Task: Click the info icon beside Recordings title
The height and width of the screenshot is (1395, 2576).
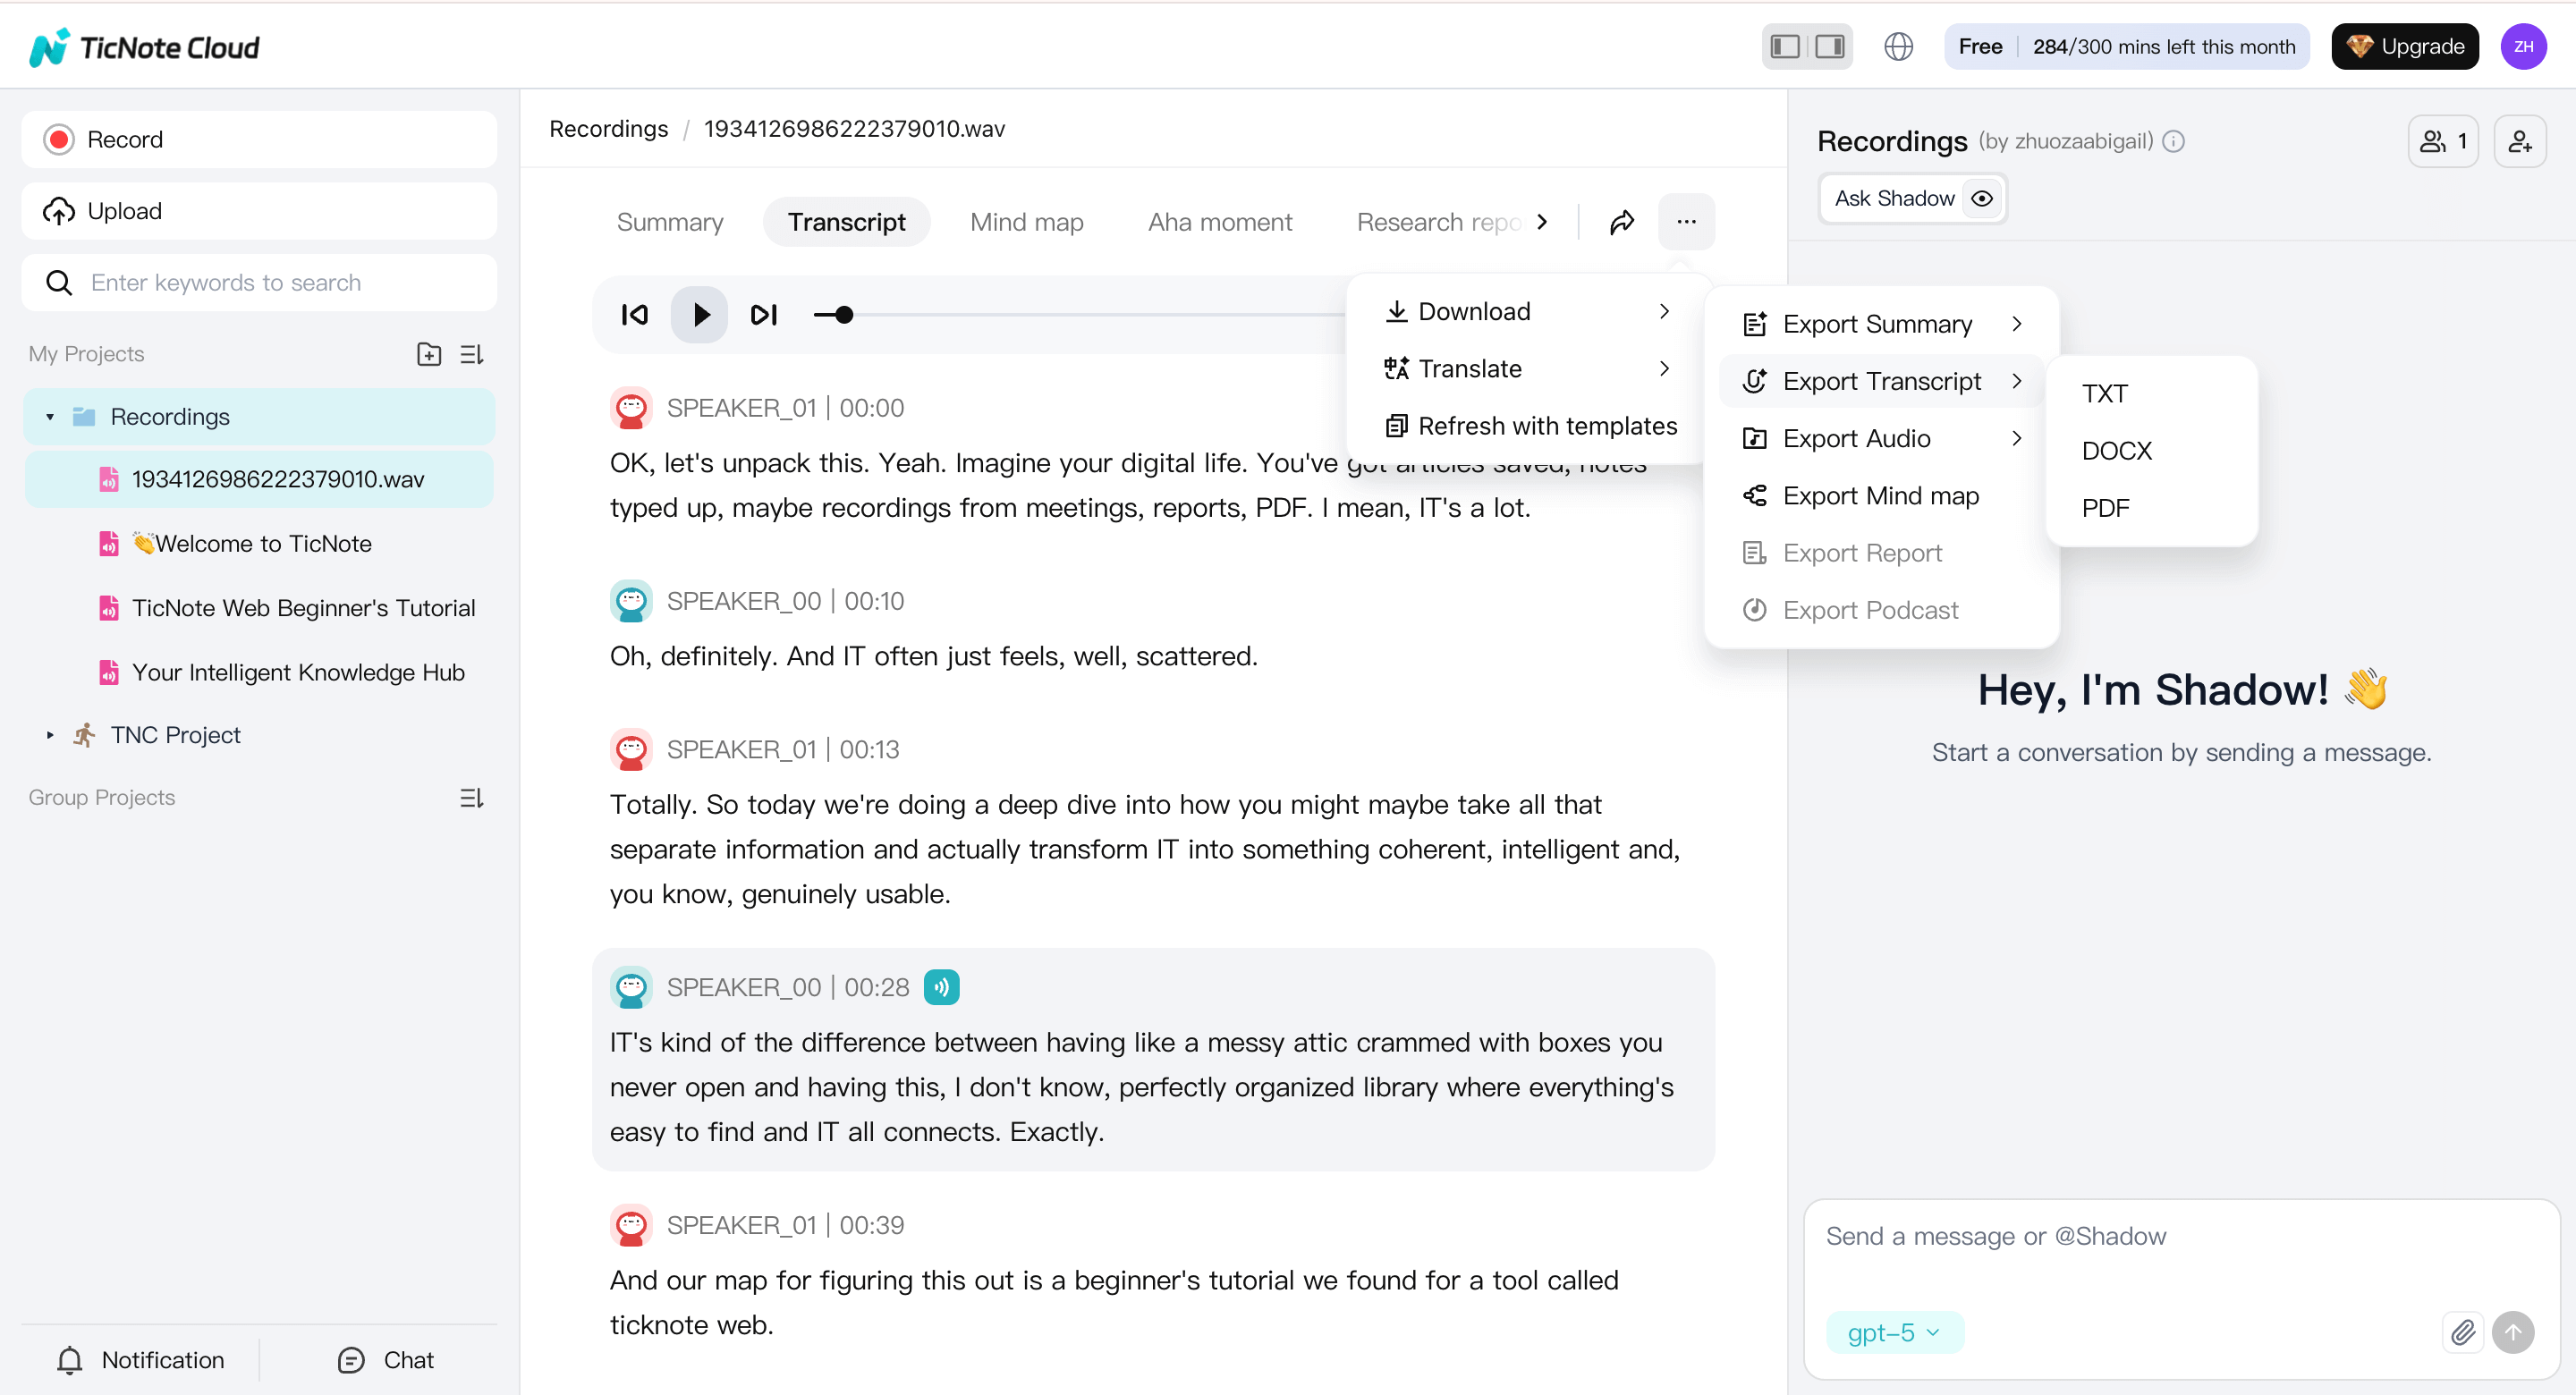Action: click(2175, 141)
